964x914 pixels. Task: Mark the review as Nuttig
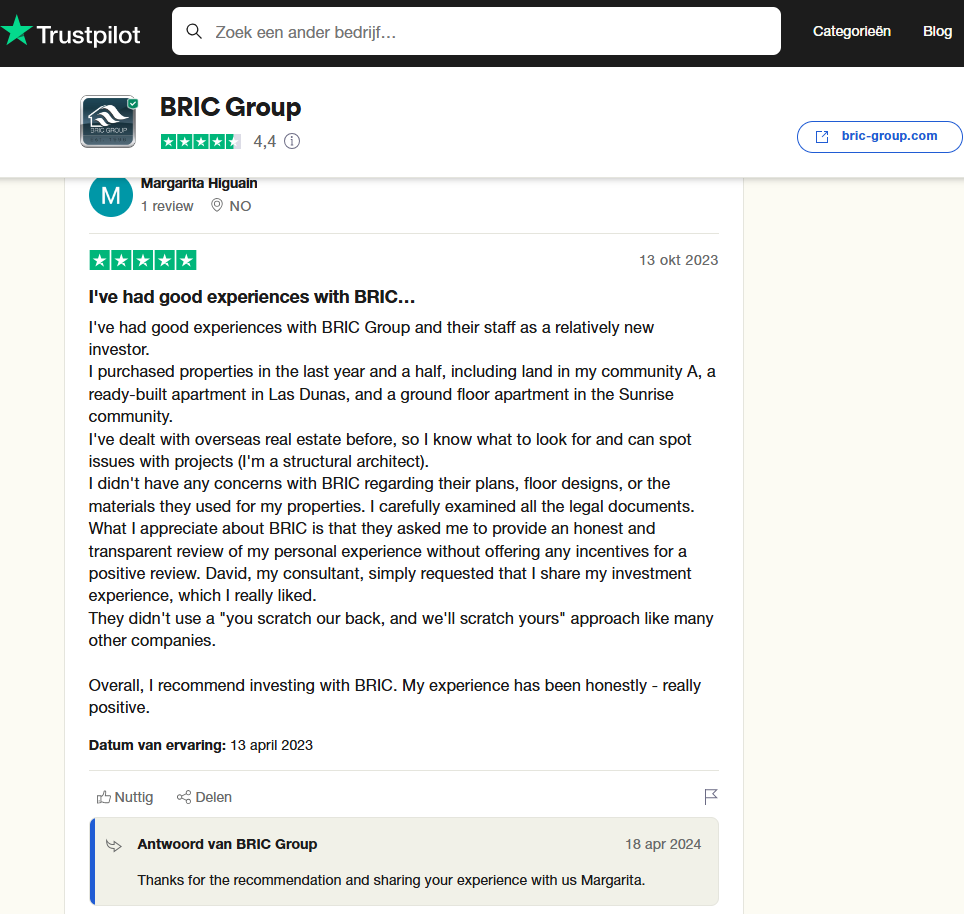[125, 797]
